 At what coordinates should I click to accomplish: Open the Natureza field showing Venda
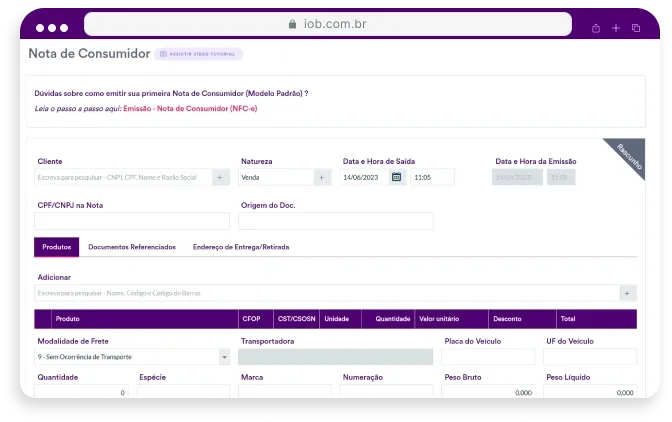[276, 177]
